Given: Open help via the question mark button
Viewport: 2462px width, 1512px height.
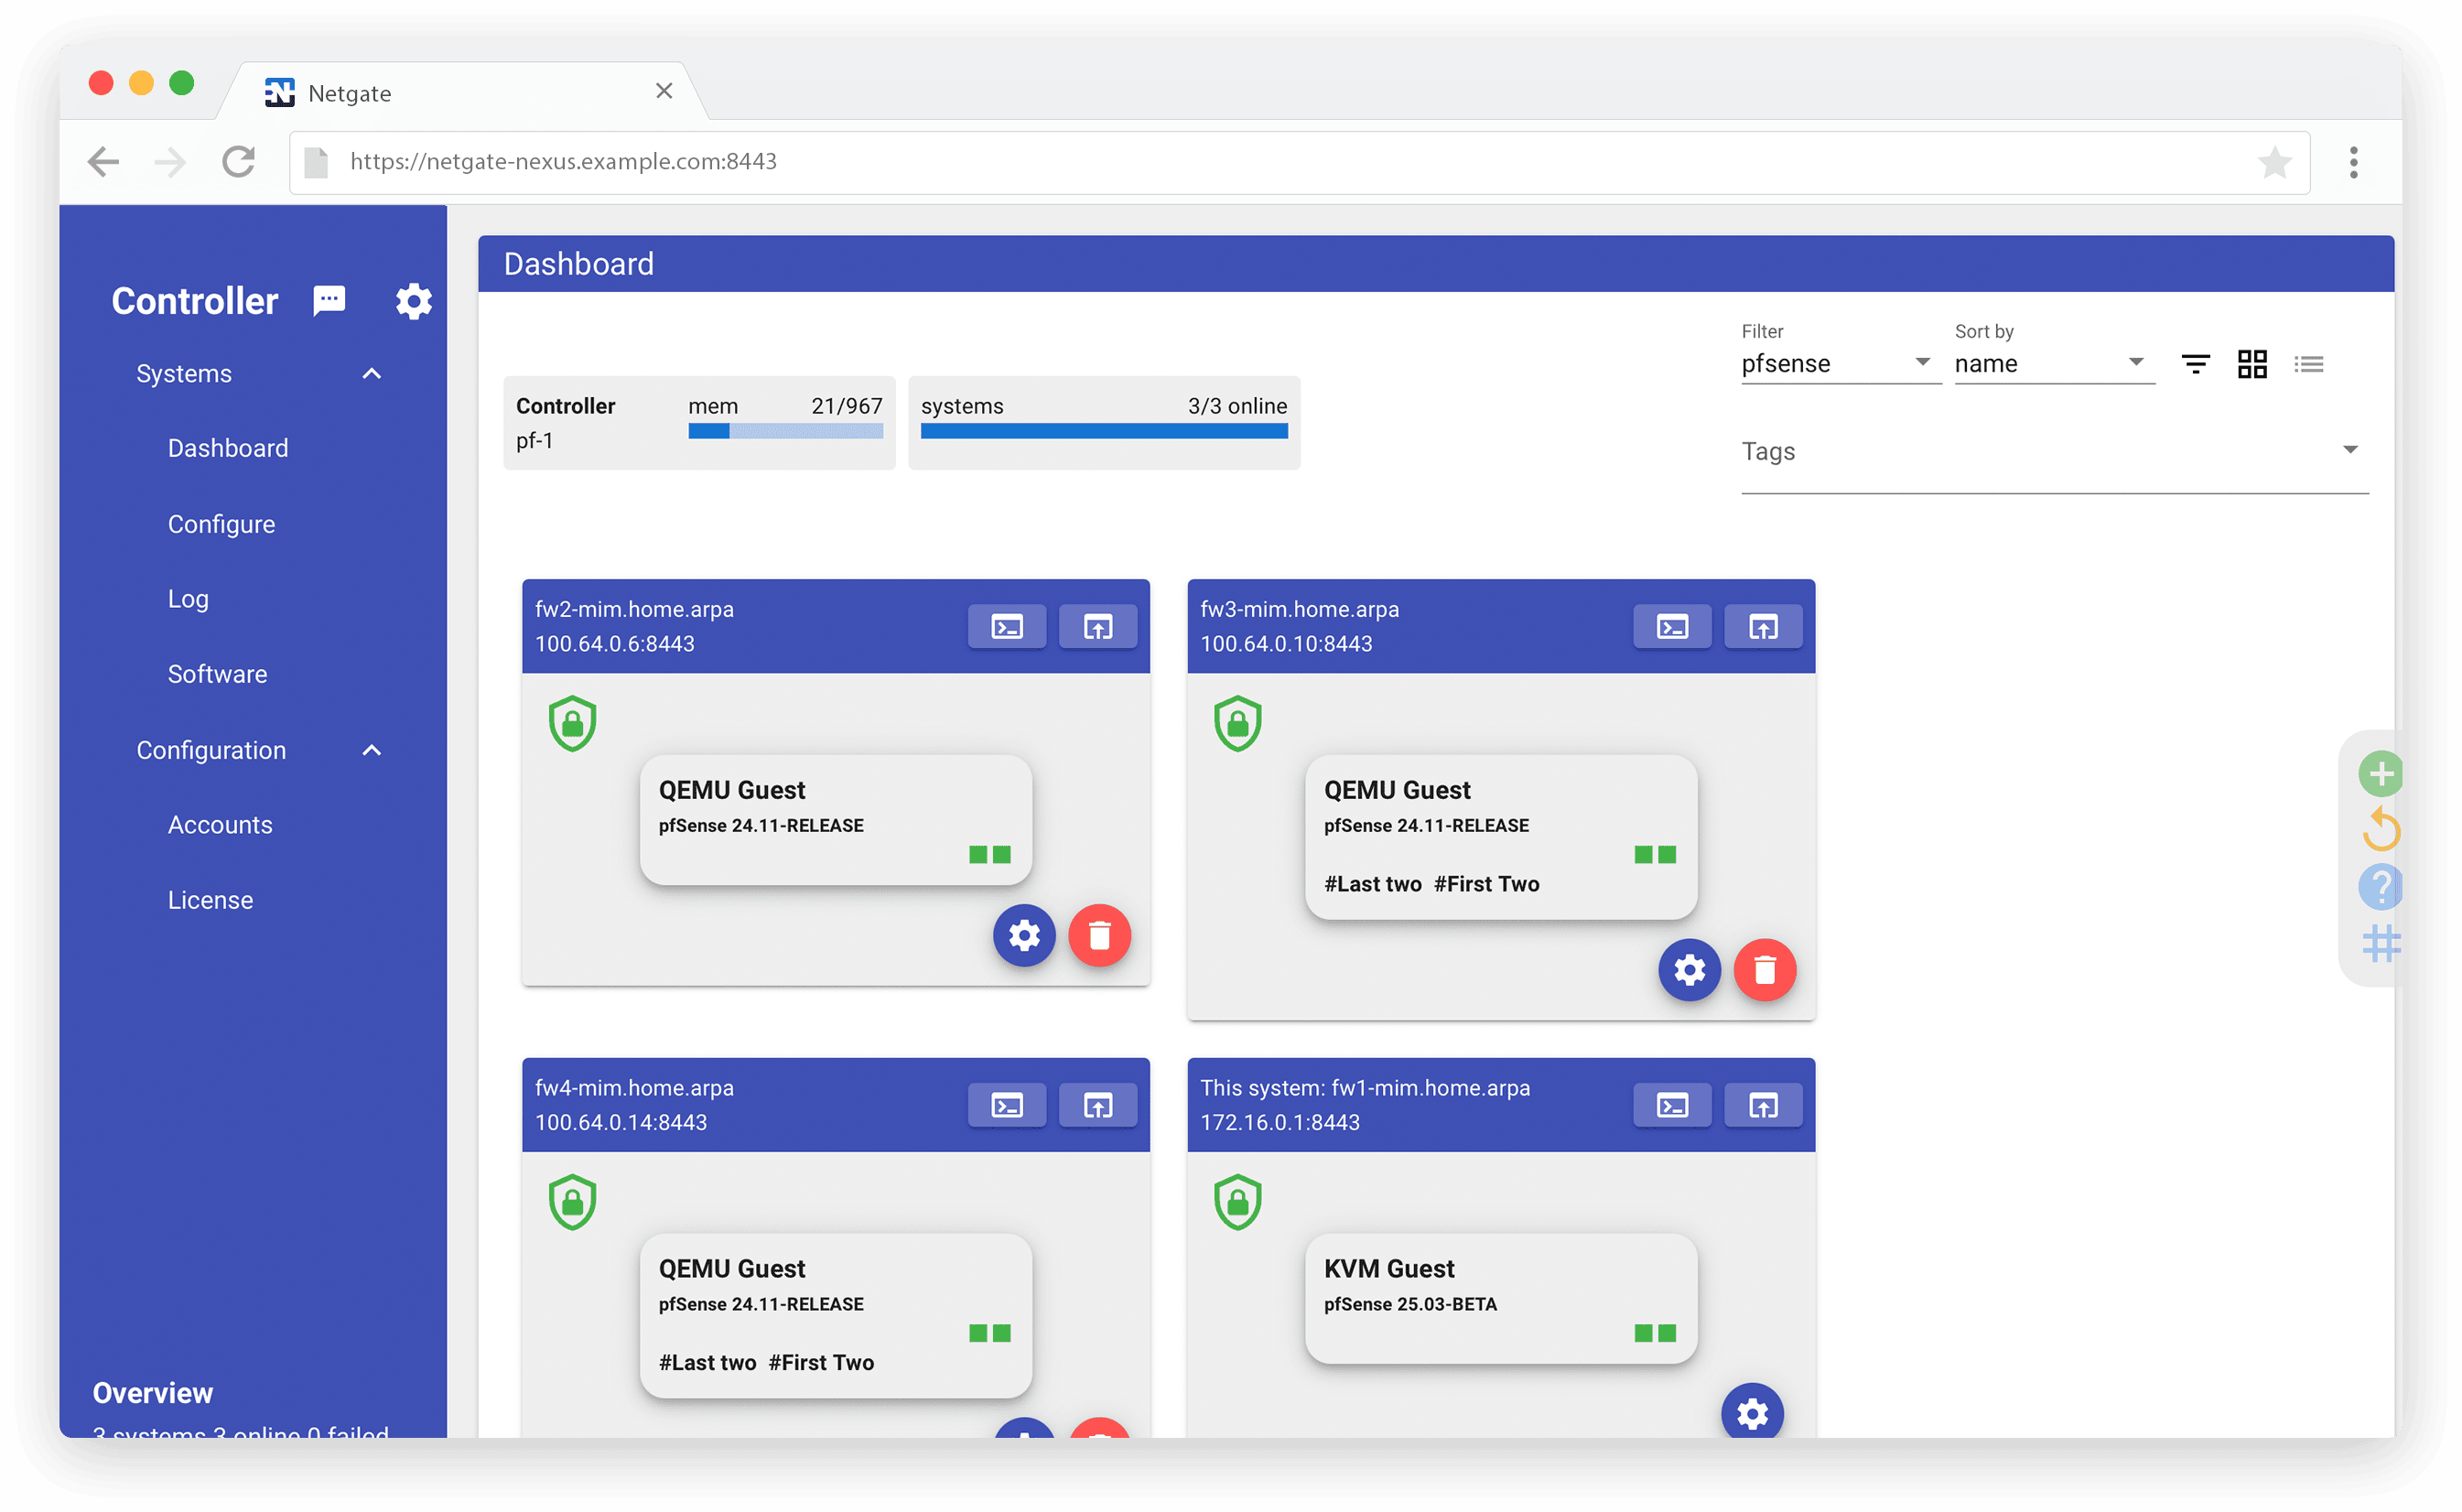Looking at the screenshot, I should (x=2381, y=887).
